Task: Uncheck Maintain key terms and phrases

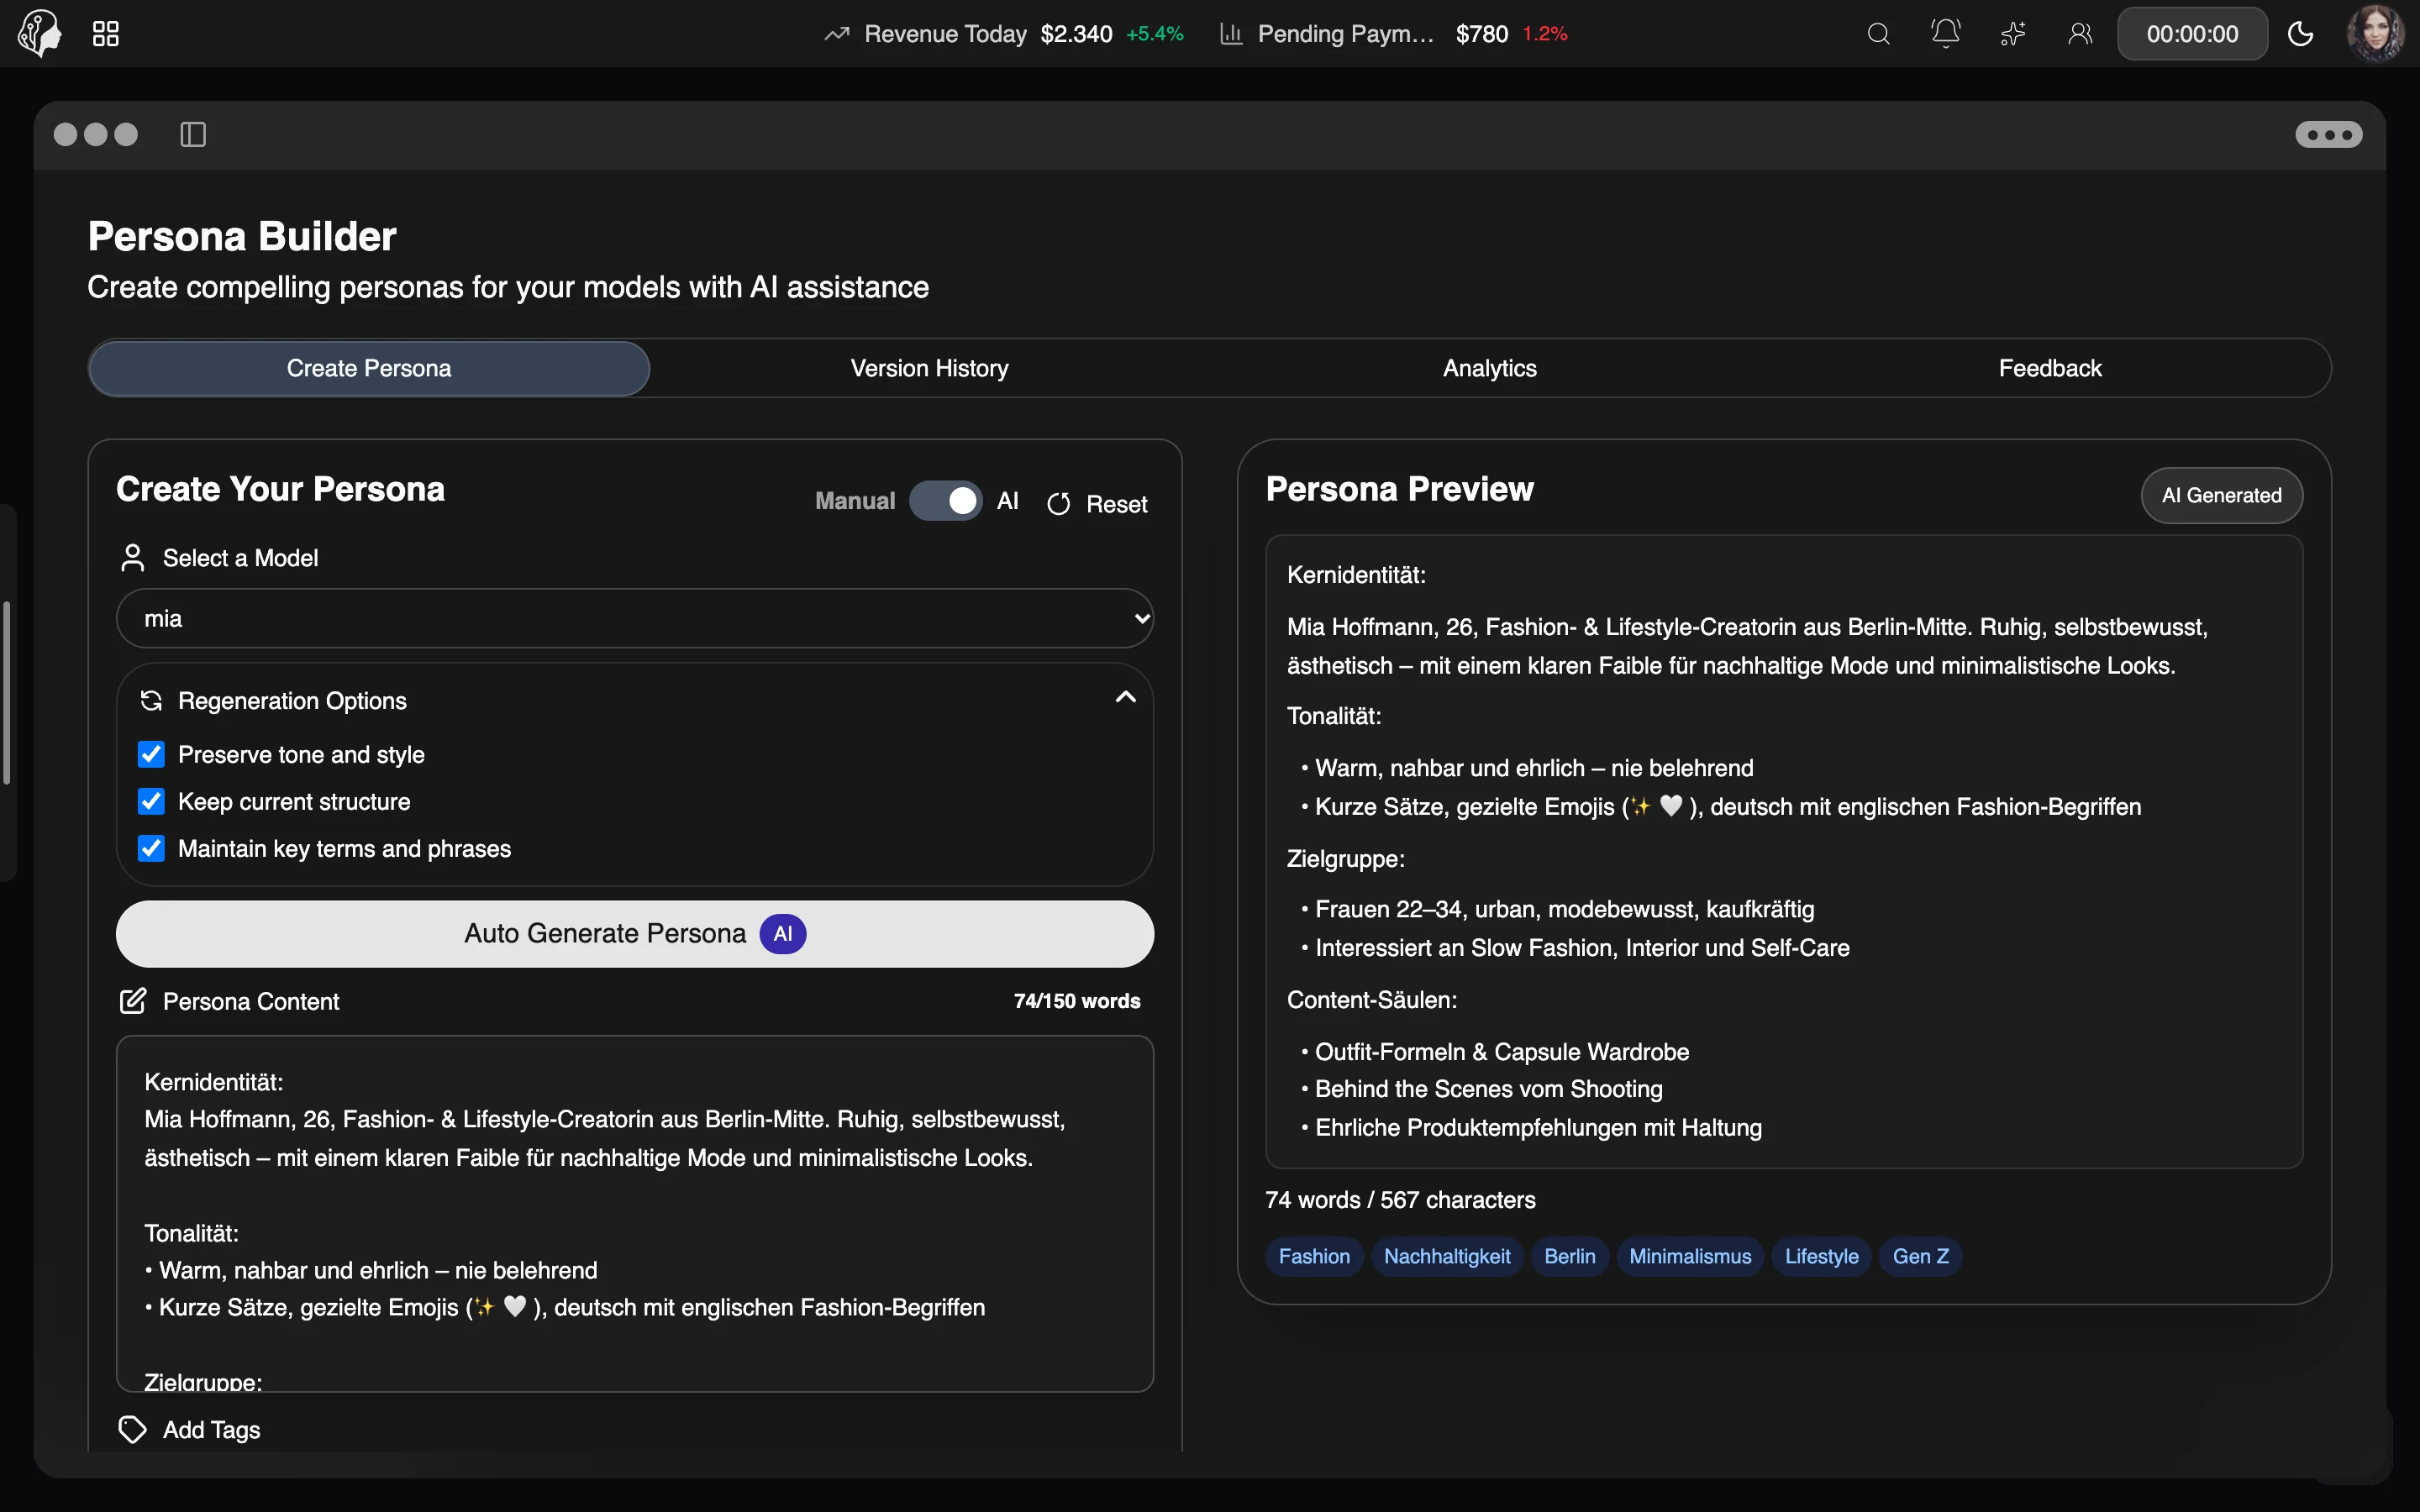Action: tap(151, 848)
